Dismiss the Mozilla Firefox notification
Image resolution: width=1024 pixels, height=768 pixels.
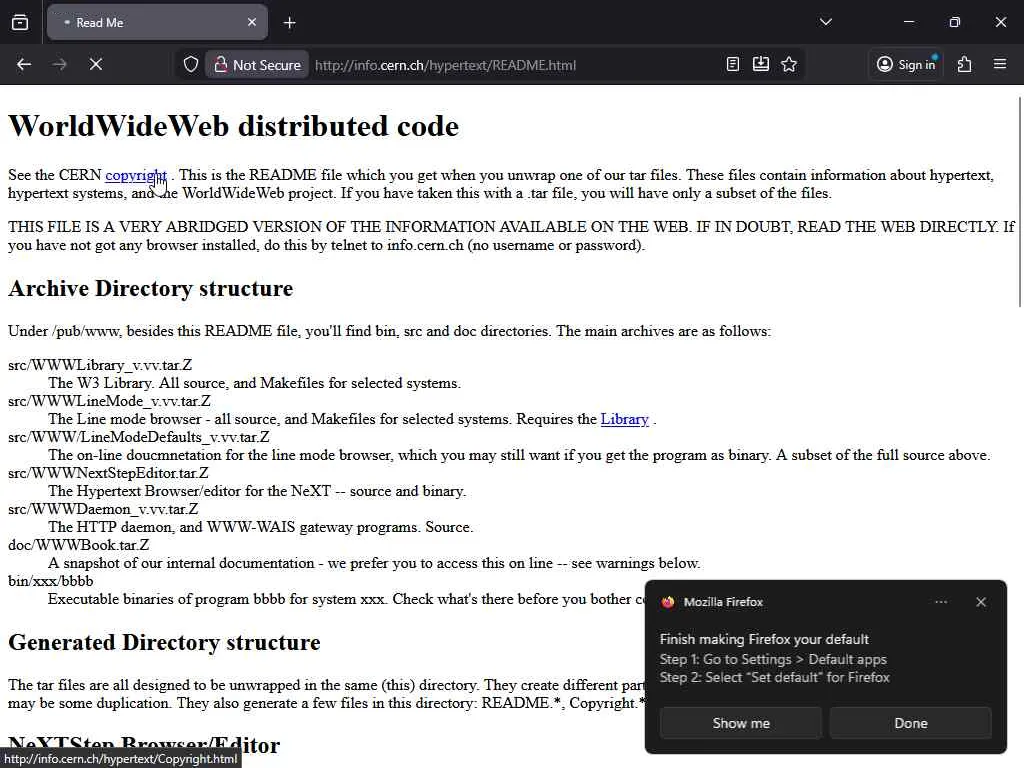tap(981, 602)
